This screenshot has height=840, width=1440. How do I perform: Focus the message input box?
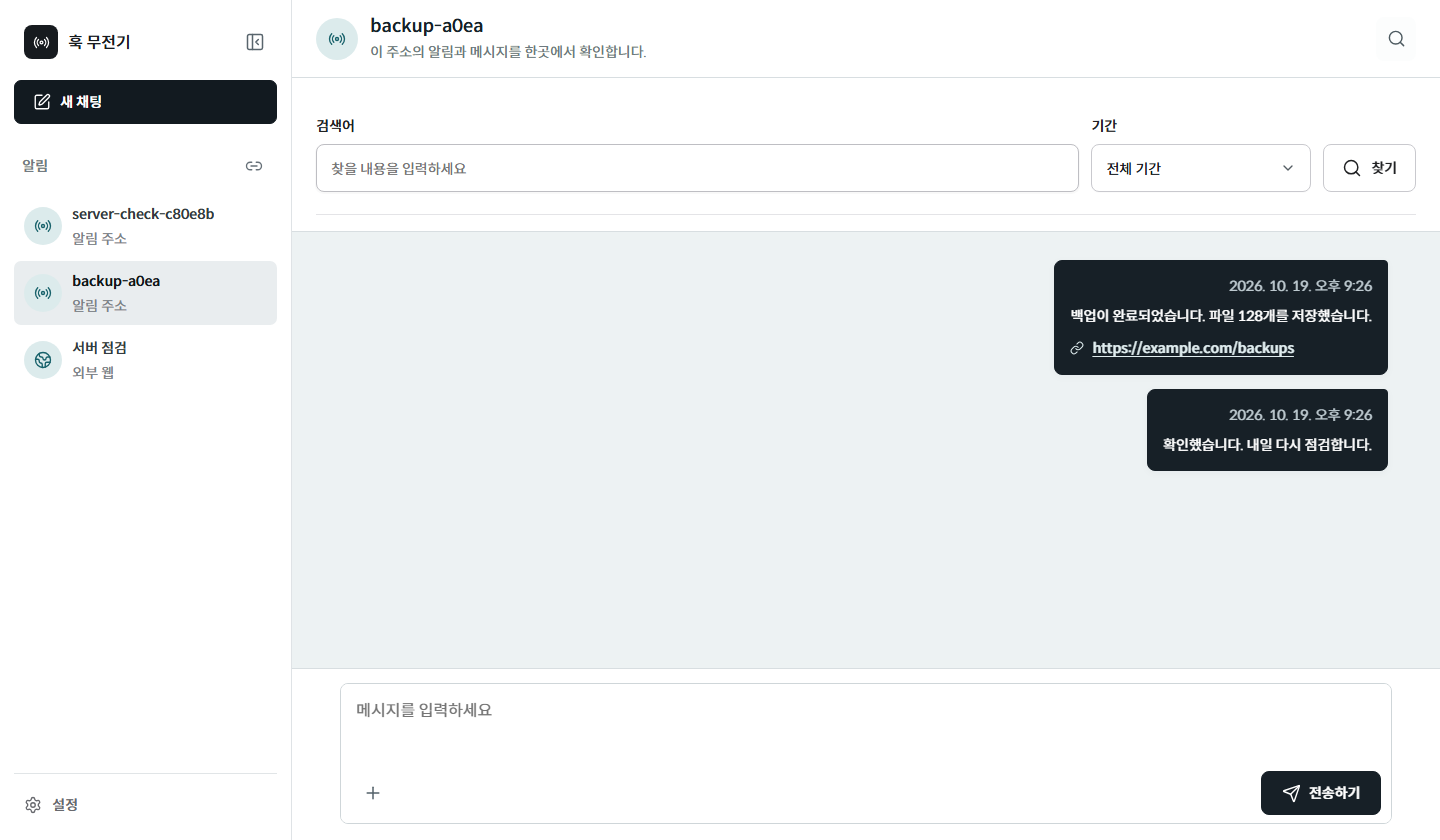(866, 725)
